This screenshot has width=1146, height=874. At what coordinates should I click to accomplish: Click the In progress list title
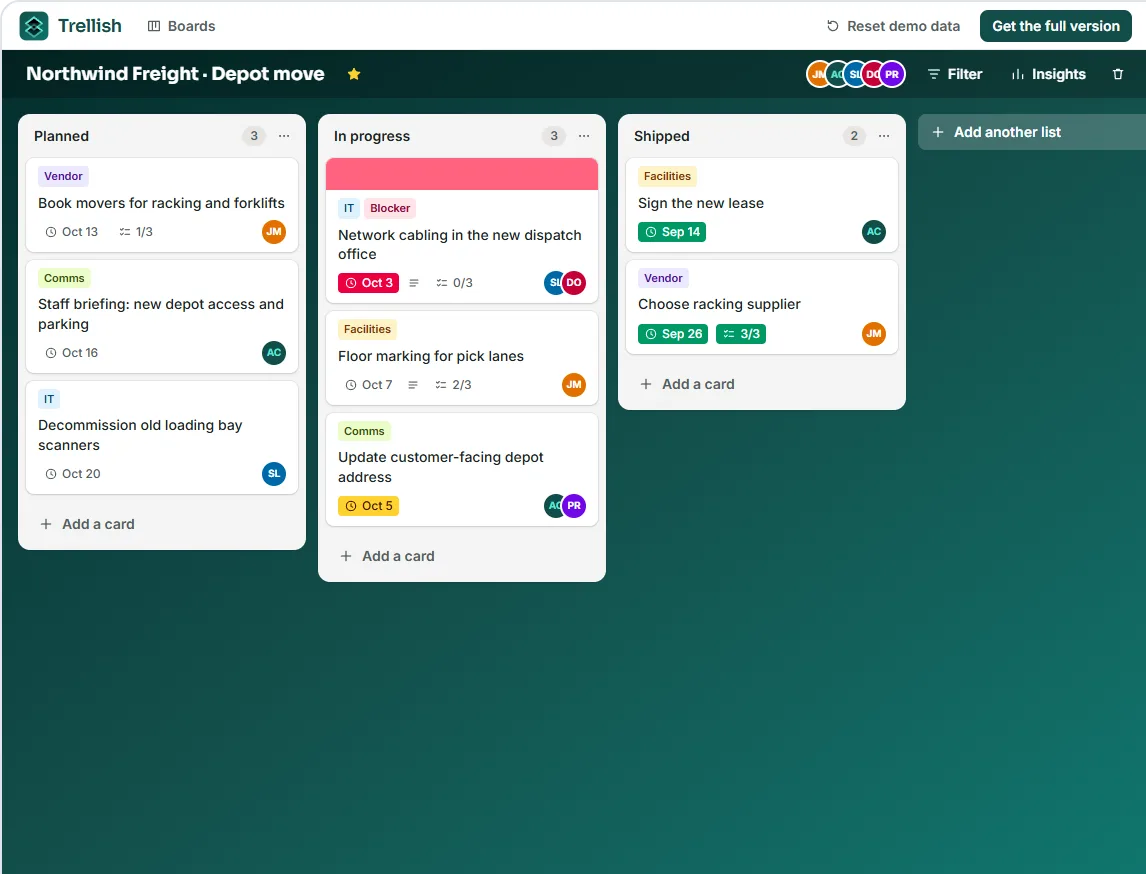372,136
